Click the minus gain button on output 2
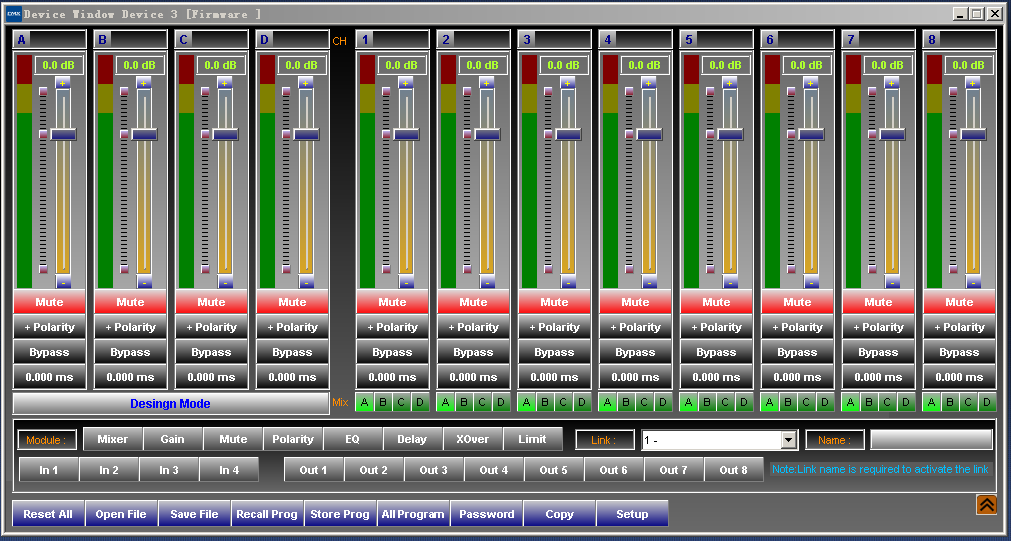 pos(487,282)
